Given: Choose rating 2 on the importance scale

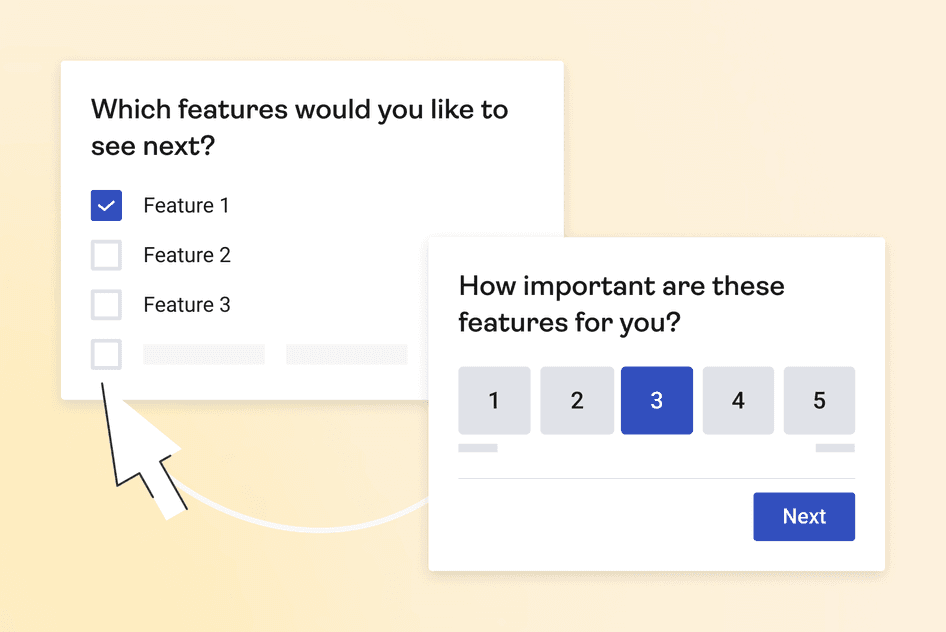Looking at the screenshot, I should click(x=577, y=400).
